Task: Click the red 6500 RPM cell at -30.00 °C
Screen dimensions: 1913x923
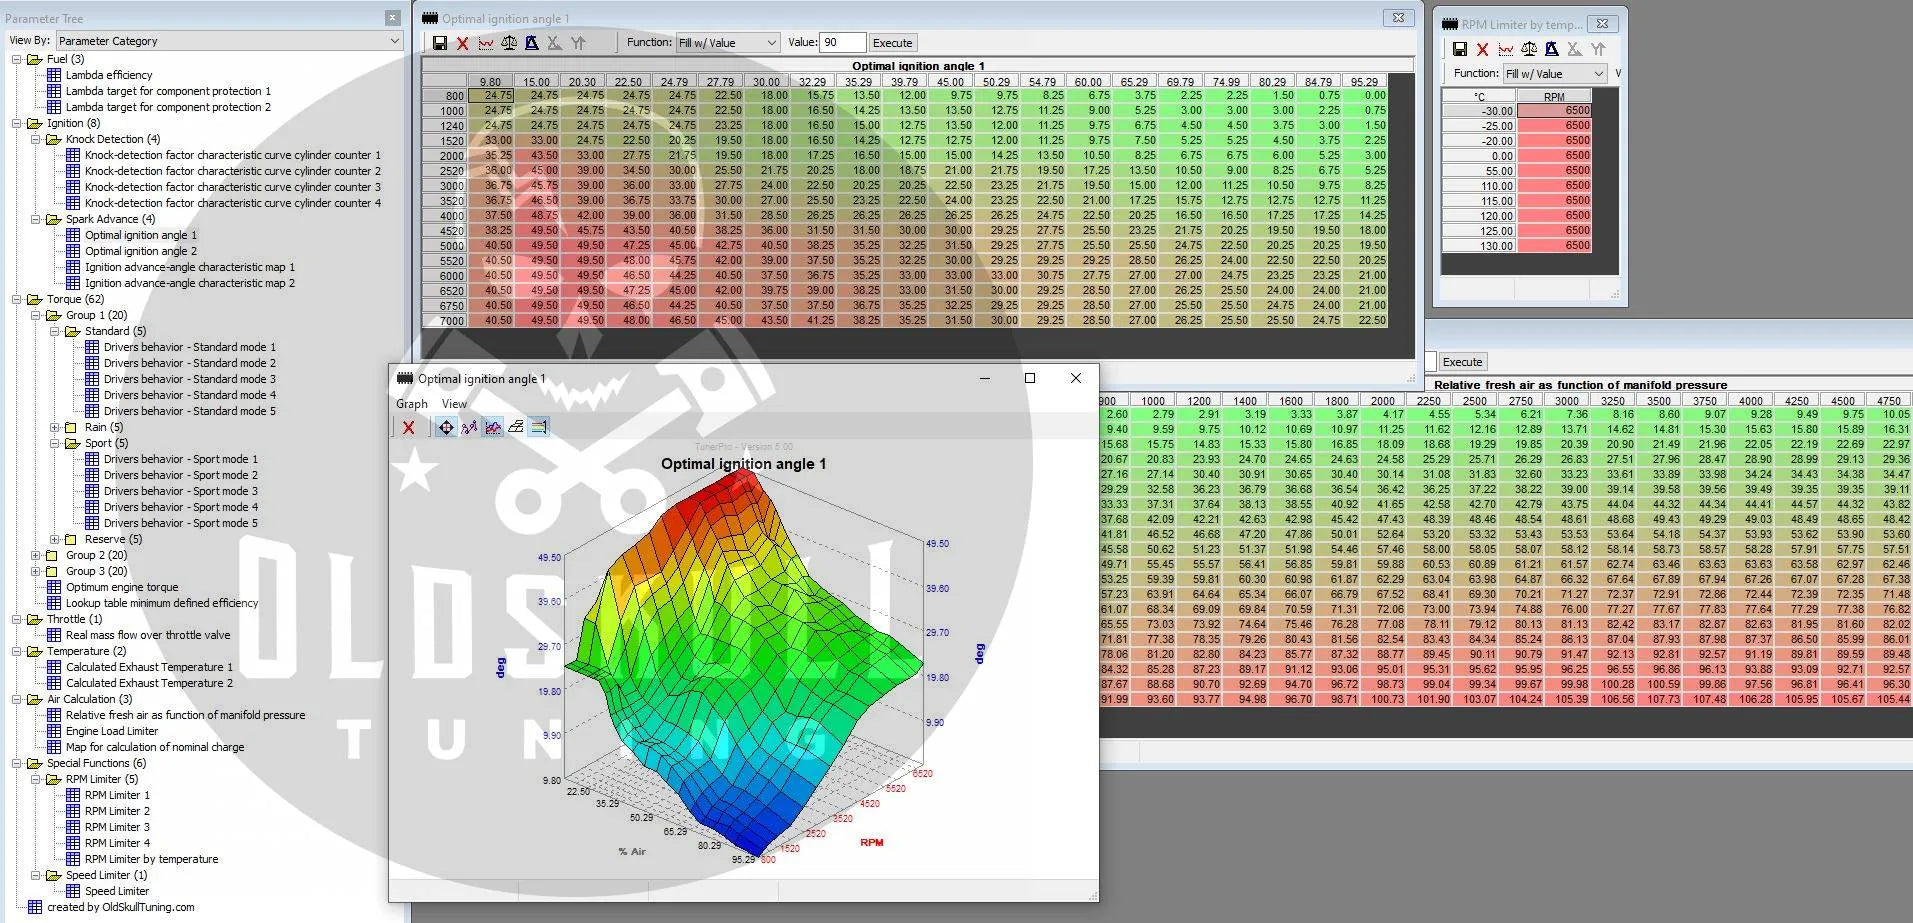Action: [x=1554, y=111]
